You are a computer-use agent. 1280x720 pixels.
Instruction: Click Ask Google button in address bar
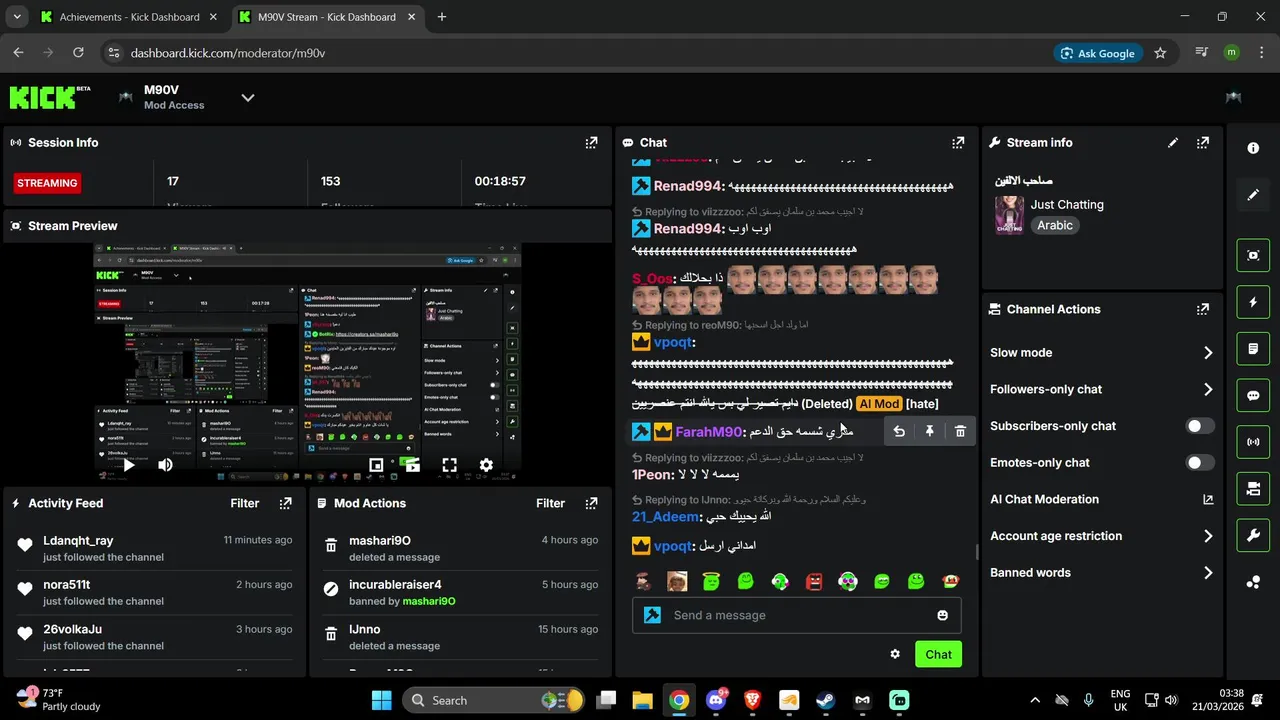1098,53
